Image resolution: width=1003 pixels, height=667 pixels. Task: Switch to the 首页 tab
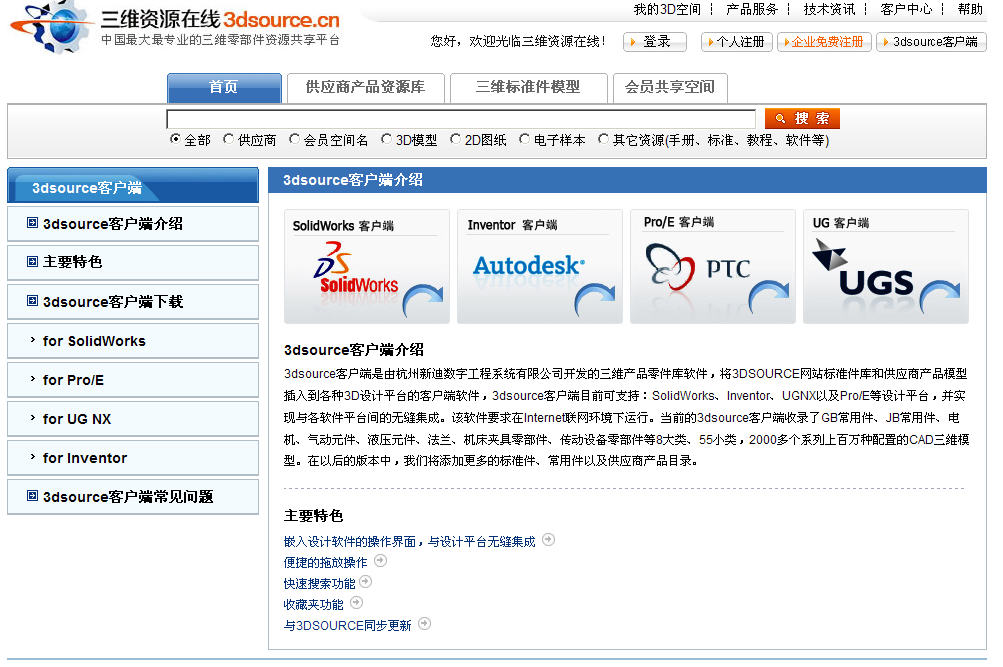[x=224, y=88]
